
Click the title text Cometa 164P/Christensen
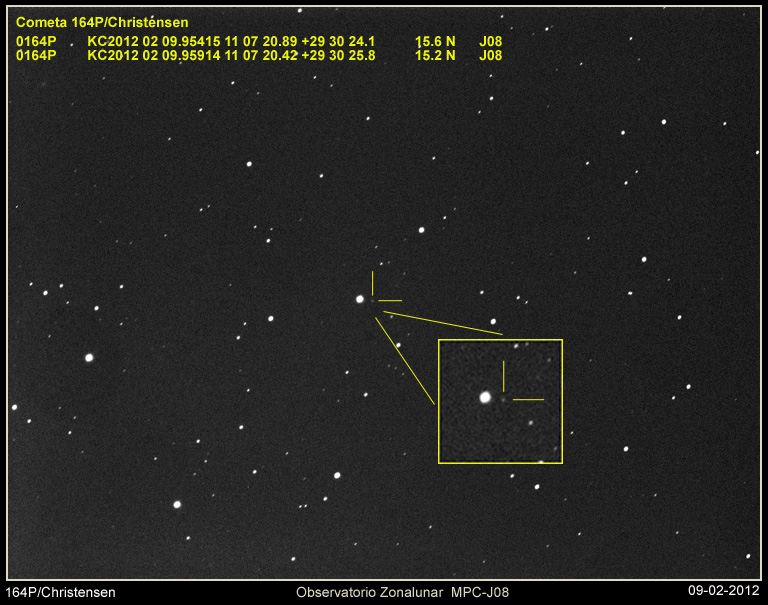(102, 22)
